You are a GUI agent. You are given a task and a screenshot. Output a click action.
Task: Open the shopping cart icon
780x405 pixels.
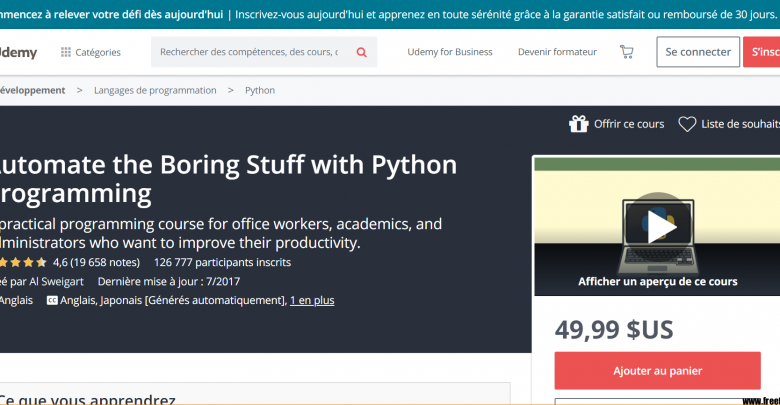[x=626, y=52]
